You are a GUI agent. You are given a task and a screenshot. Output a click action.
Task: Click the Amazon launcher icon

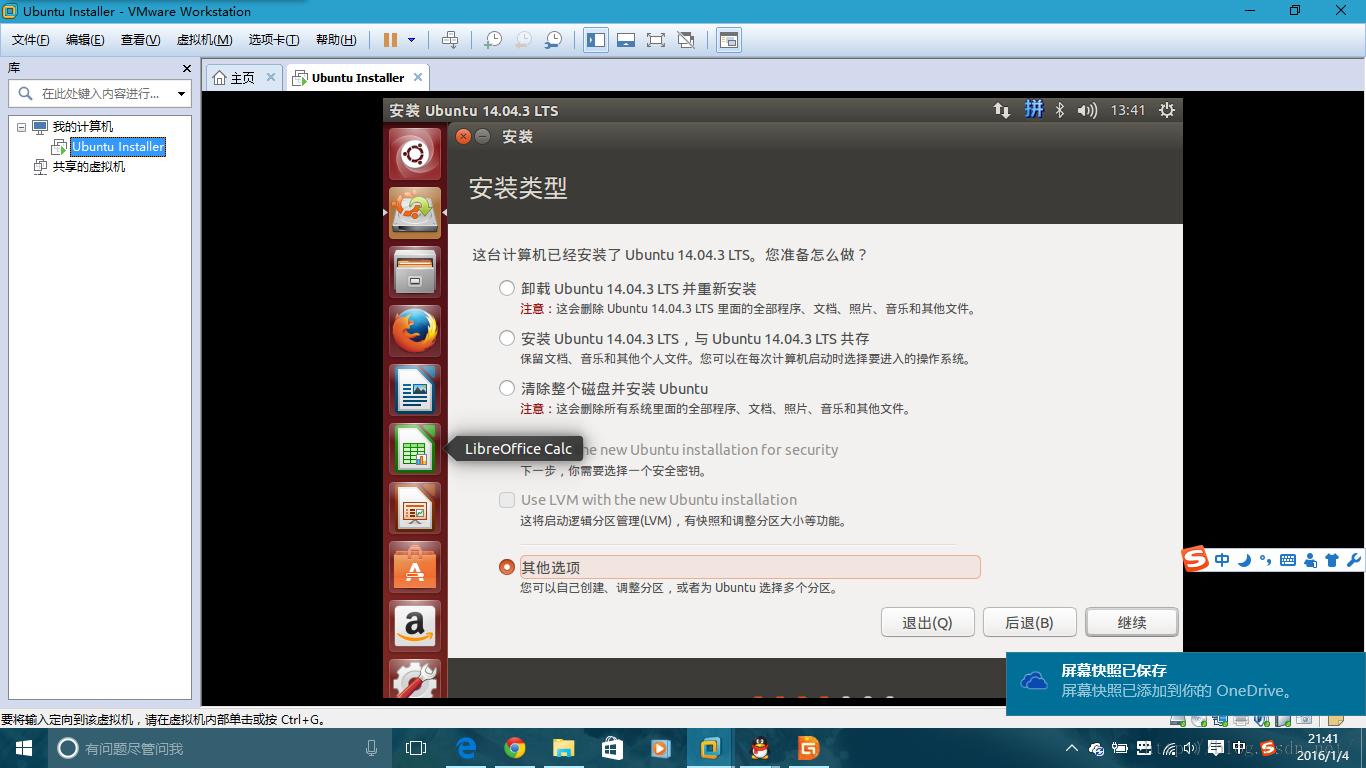click(x=415, y=626)
